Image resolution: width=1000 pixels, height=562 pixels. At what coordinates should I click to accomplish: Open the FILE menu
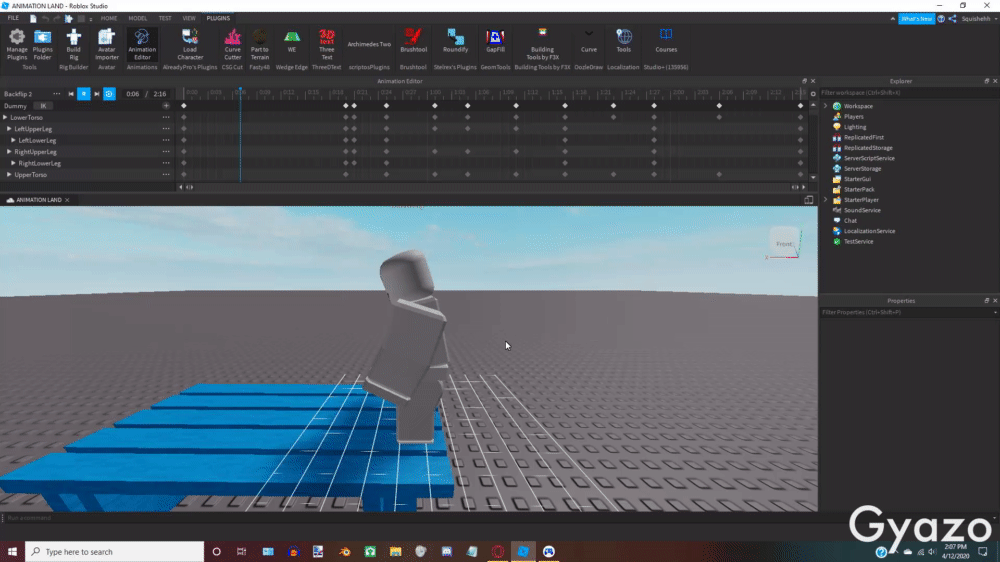(13, 18)
